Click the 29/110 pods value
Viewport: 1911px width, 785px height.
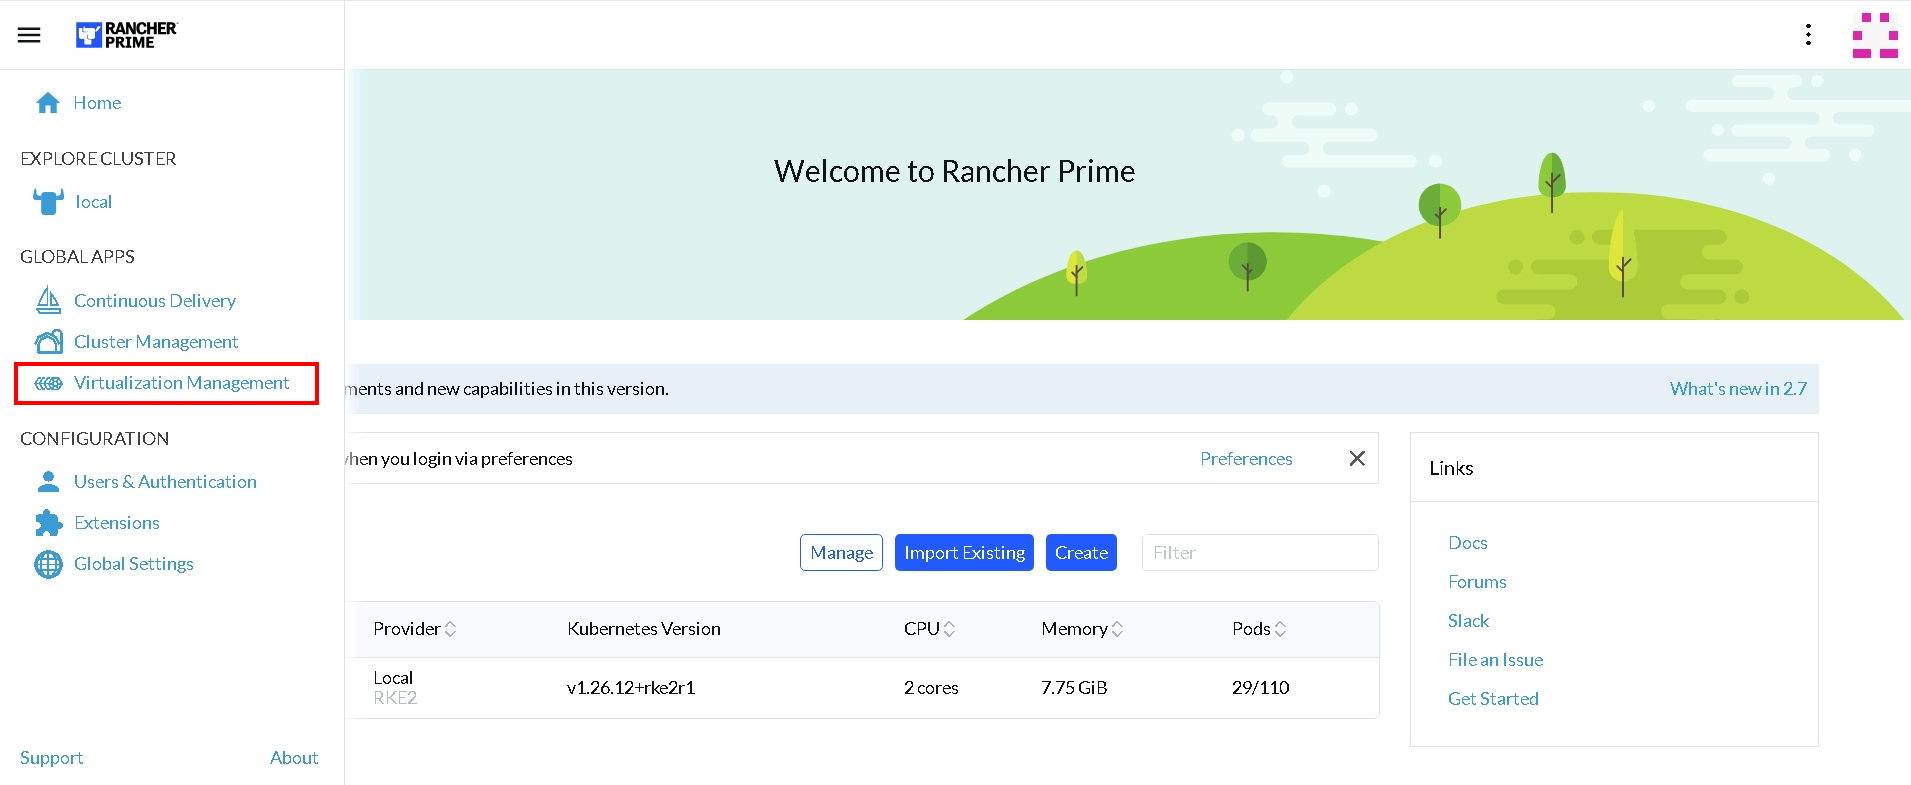pos(1261,688)
